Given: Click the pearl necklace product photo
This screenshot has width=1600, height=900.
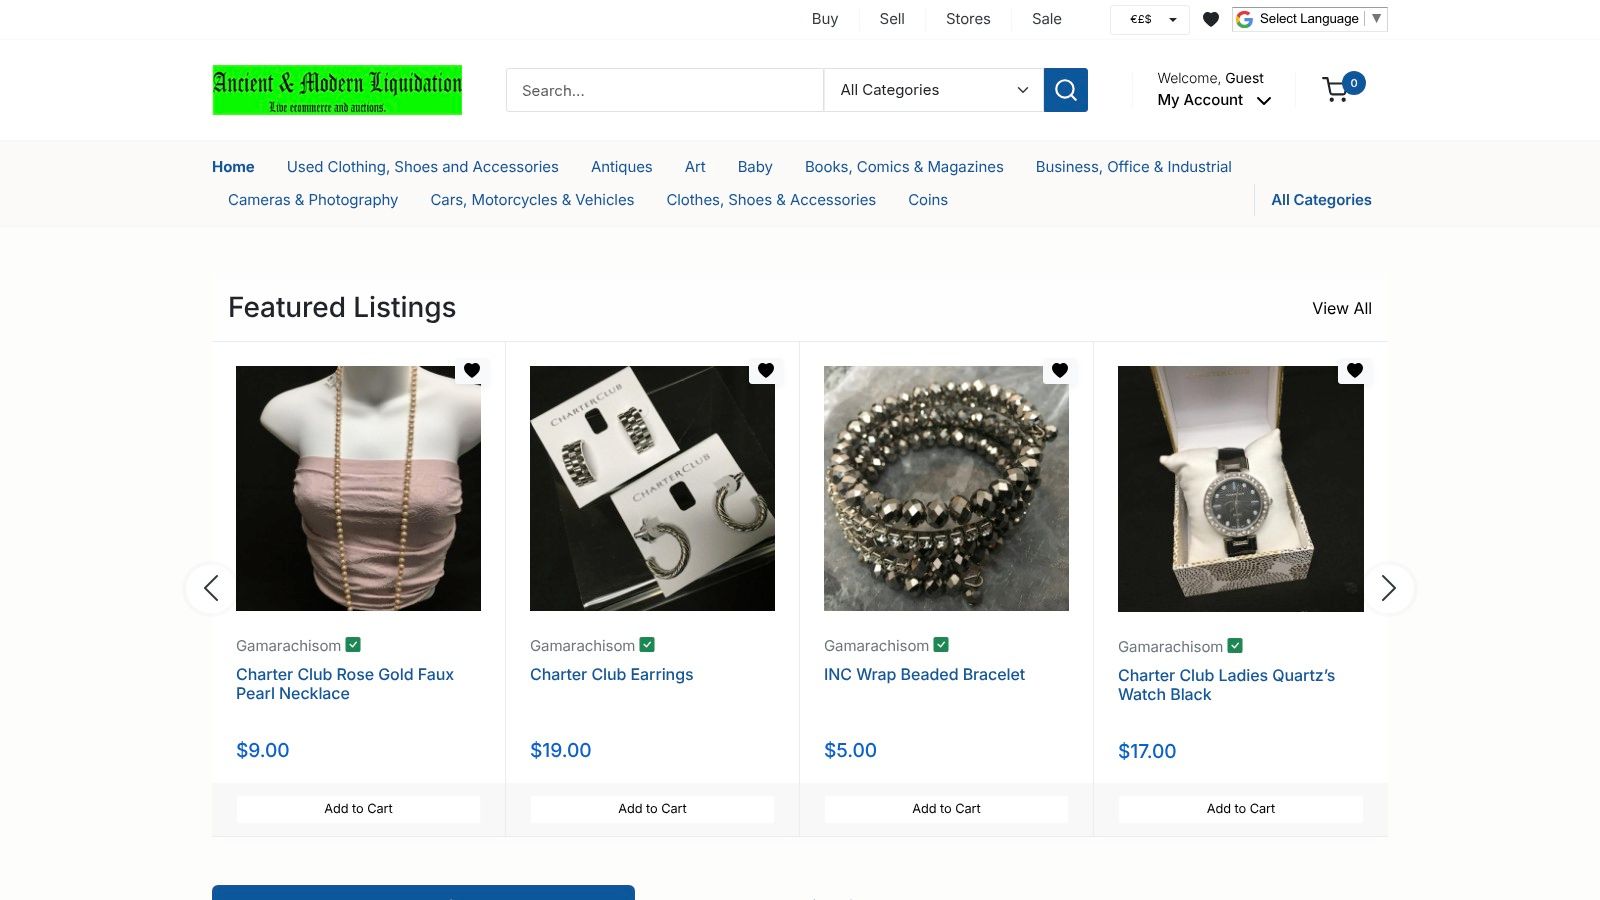Looking at the screenshot, I should point(358,488).
